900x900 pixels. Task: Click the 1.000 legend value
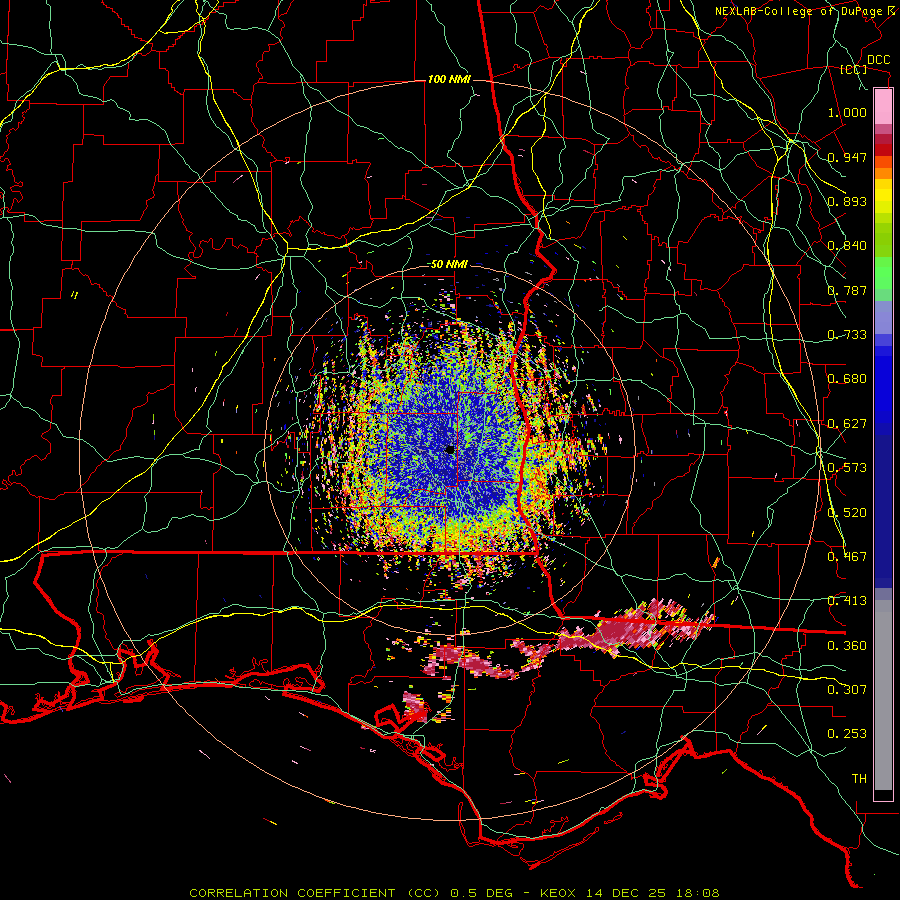[847, 112]
